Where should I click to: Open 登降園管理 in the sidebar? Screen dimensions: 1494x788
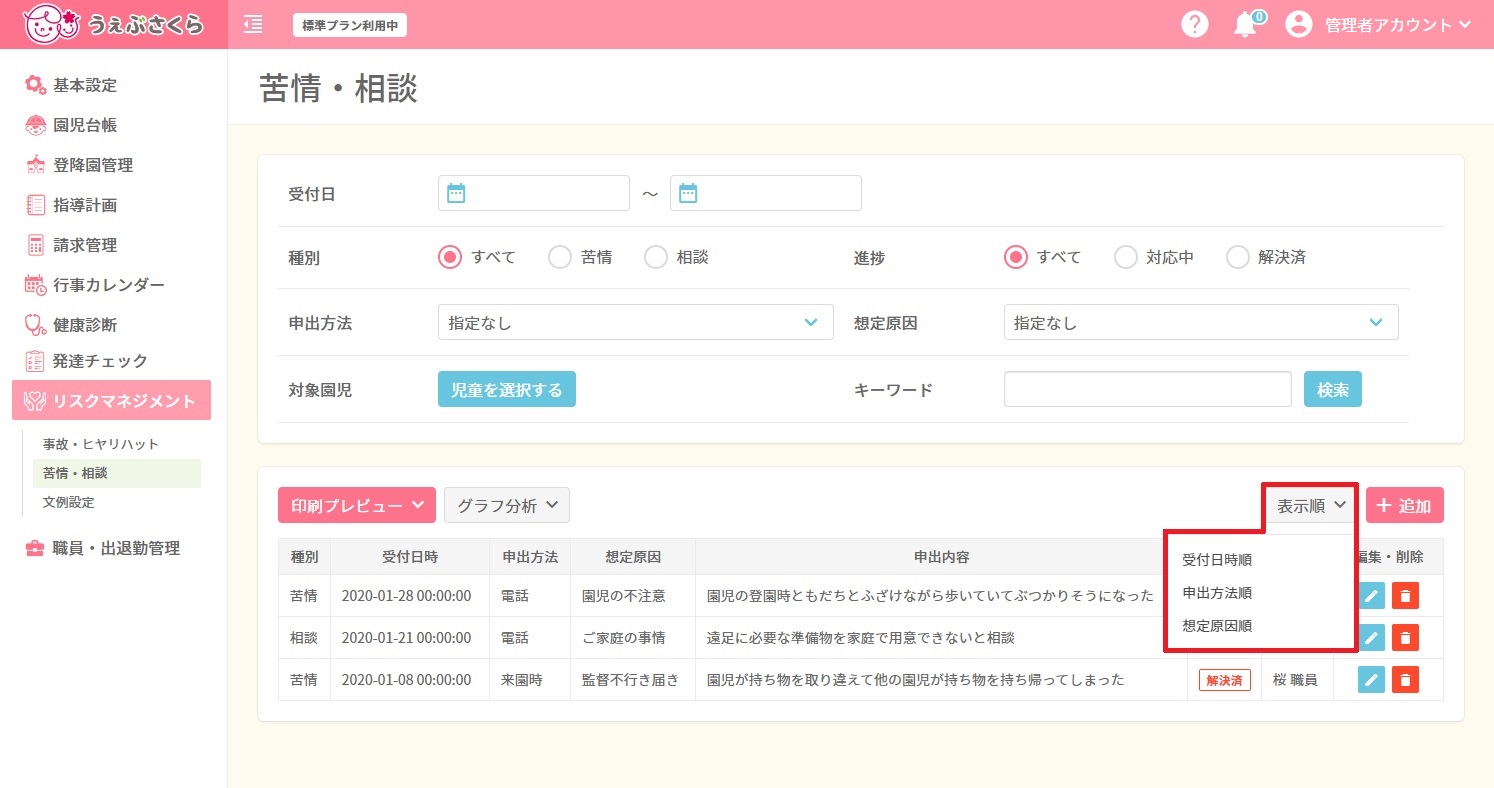(x=79, y=165)
